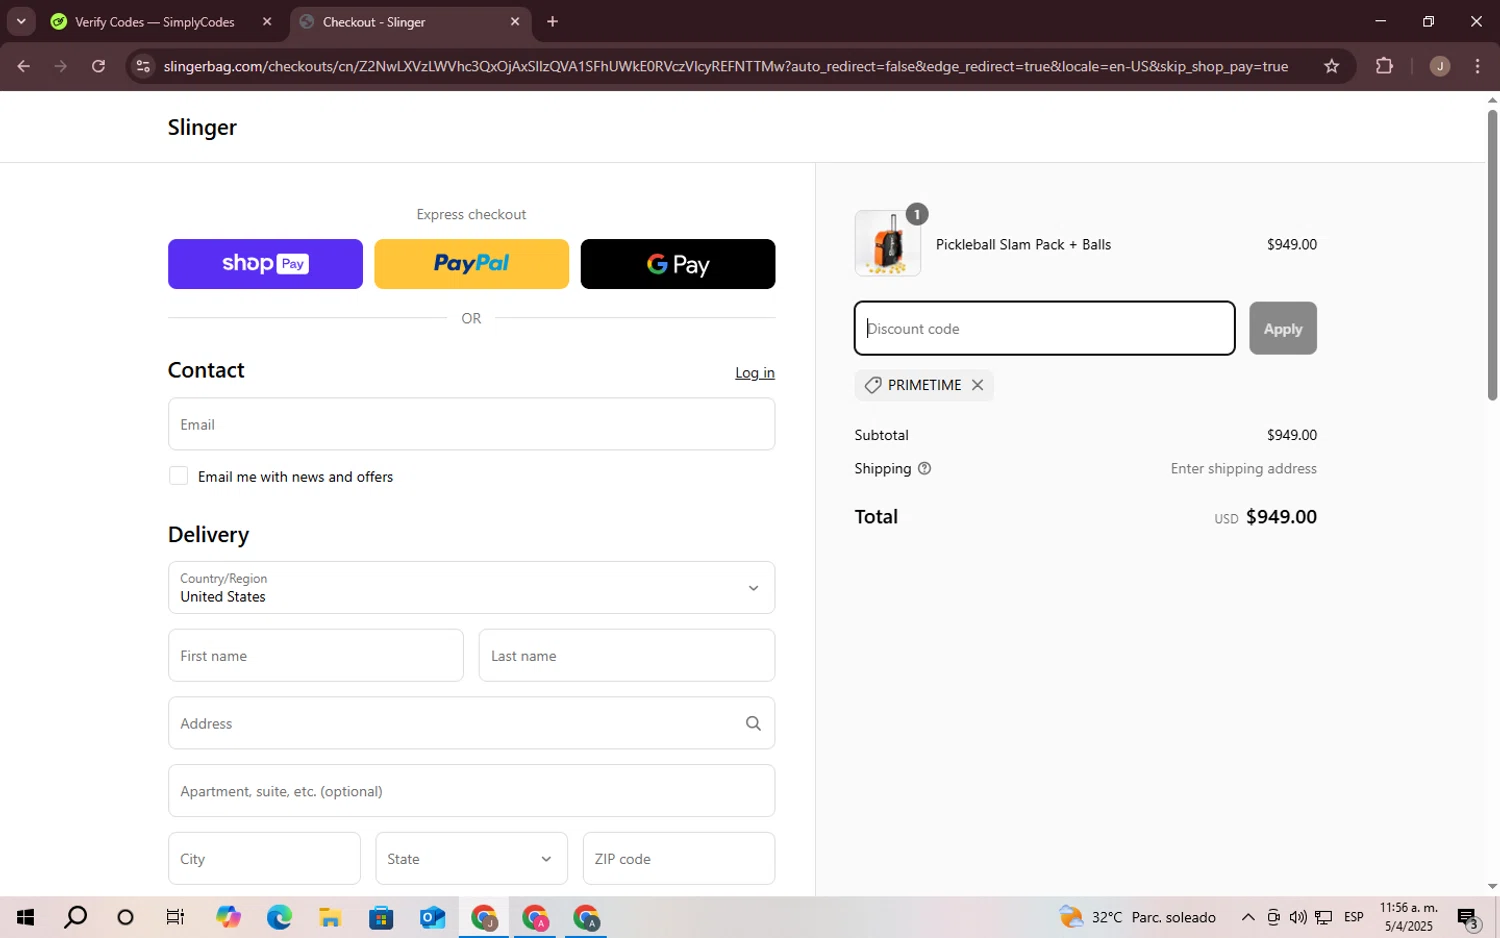Click the address search magnifier icon
Viewport: 1500px width, 938px height.
[x=753, y=723]
